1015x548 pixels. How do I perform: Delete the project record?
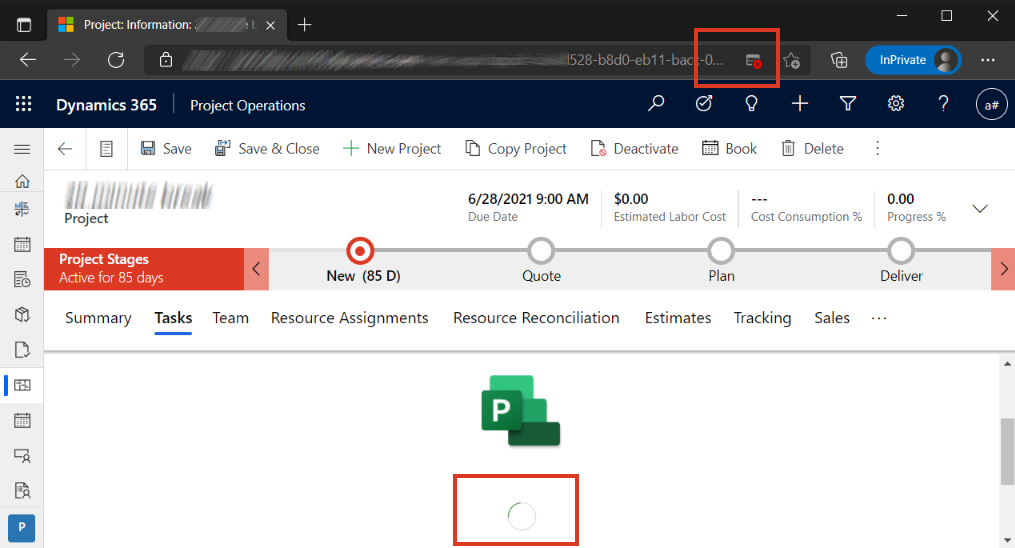pos(812,149)
